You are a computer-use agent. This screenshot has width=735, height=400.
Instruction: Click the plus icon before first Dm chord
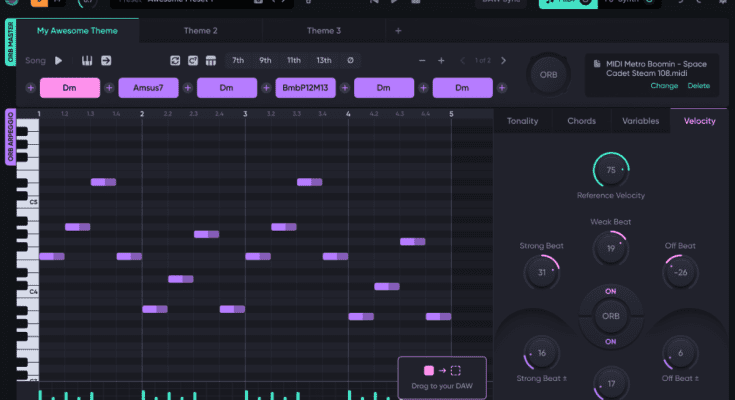[x=31, y=88]
